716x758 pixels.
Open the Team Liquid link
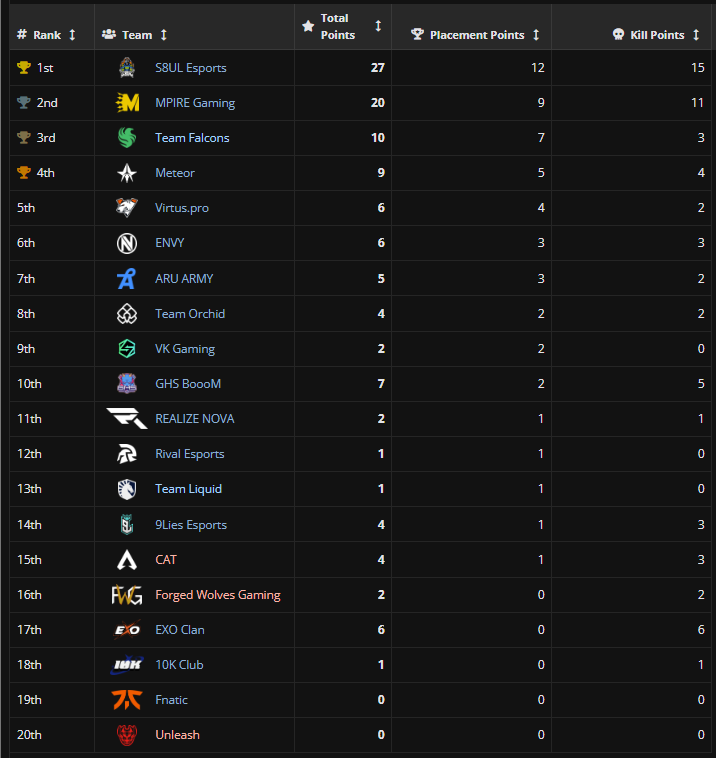click(188, 489)
